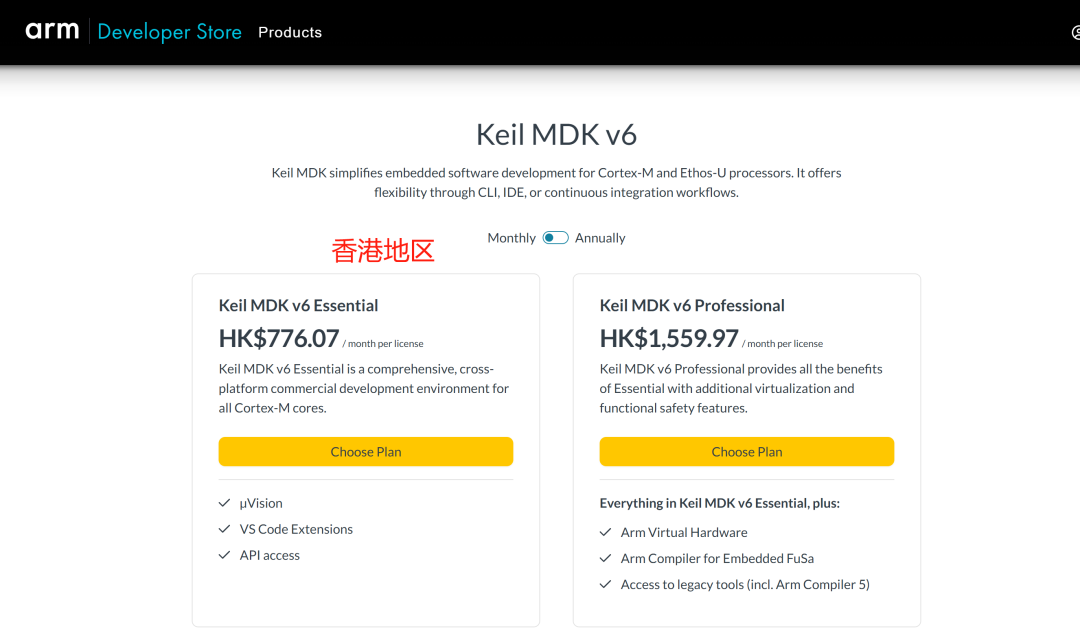Click the Keil MDK v6 page heading
This screenshot has width=1080, height=644.
(557, 134)
